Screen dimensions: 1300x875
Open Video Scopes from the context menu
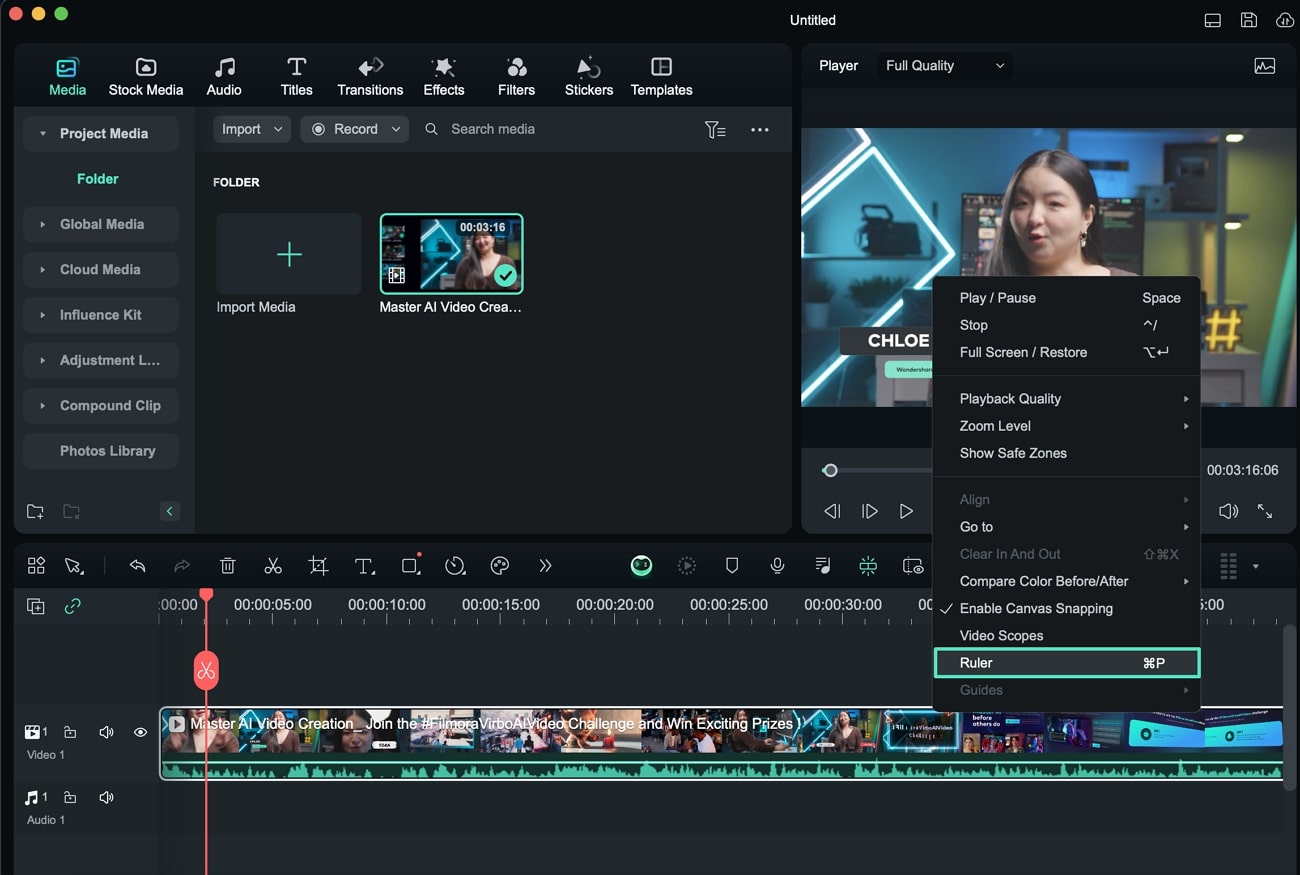pyautogui.click(x=1066, y=635)
